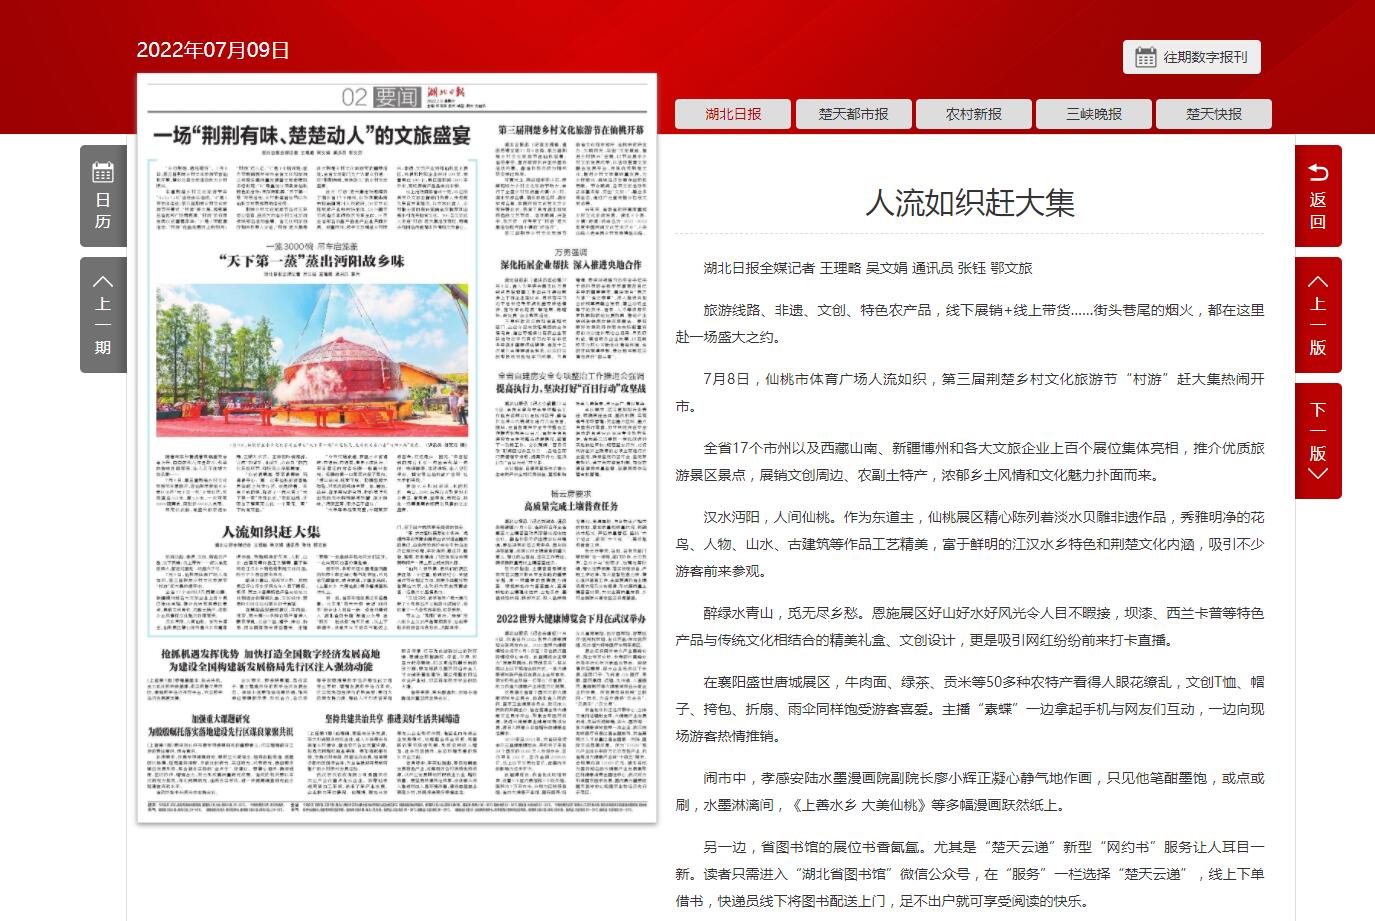
Task: Open article 高质量完成土壤普查任务
Action: coord(571,507)
